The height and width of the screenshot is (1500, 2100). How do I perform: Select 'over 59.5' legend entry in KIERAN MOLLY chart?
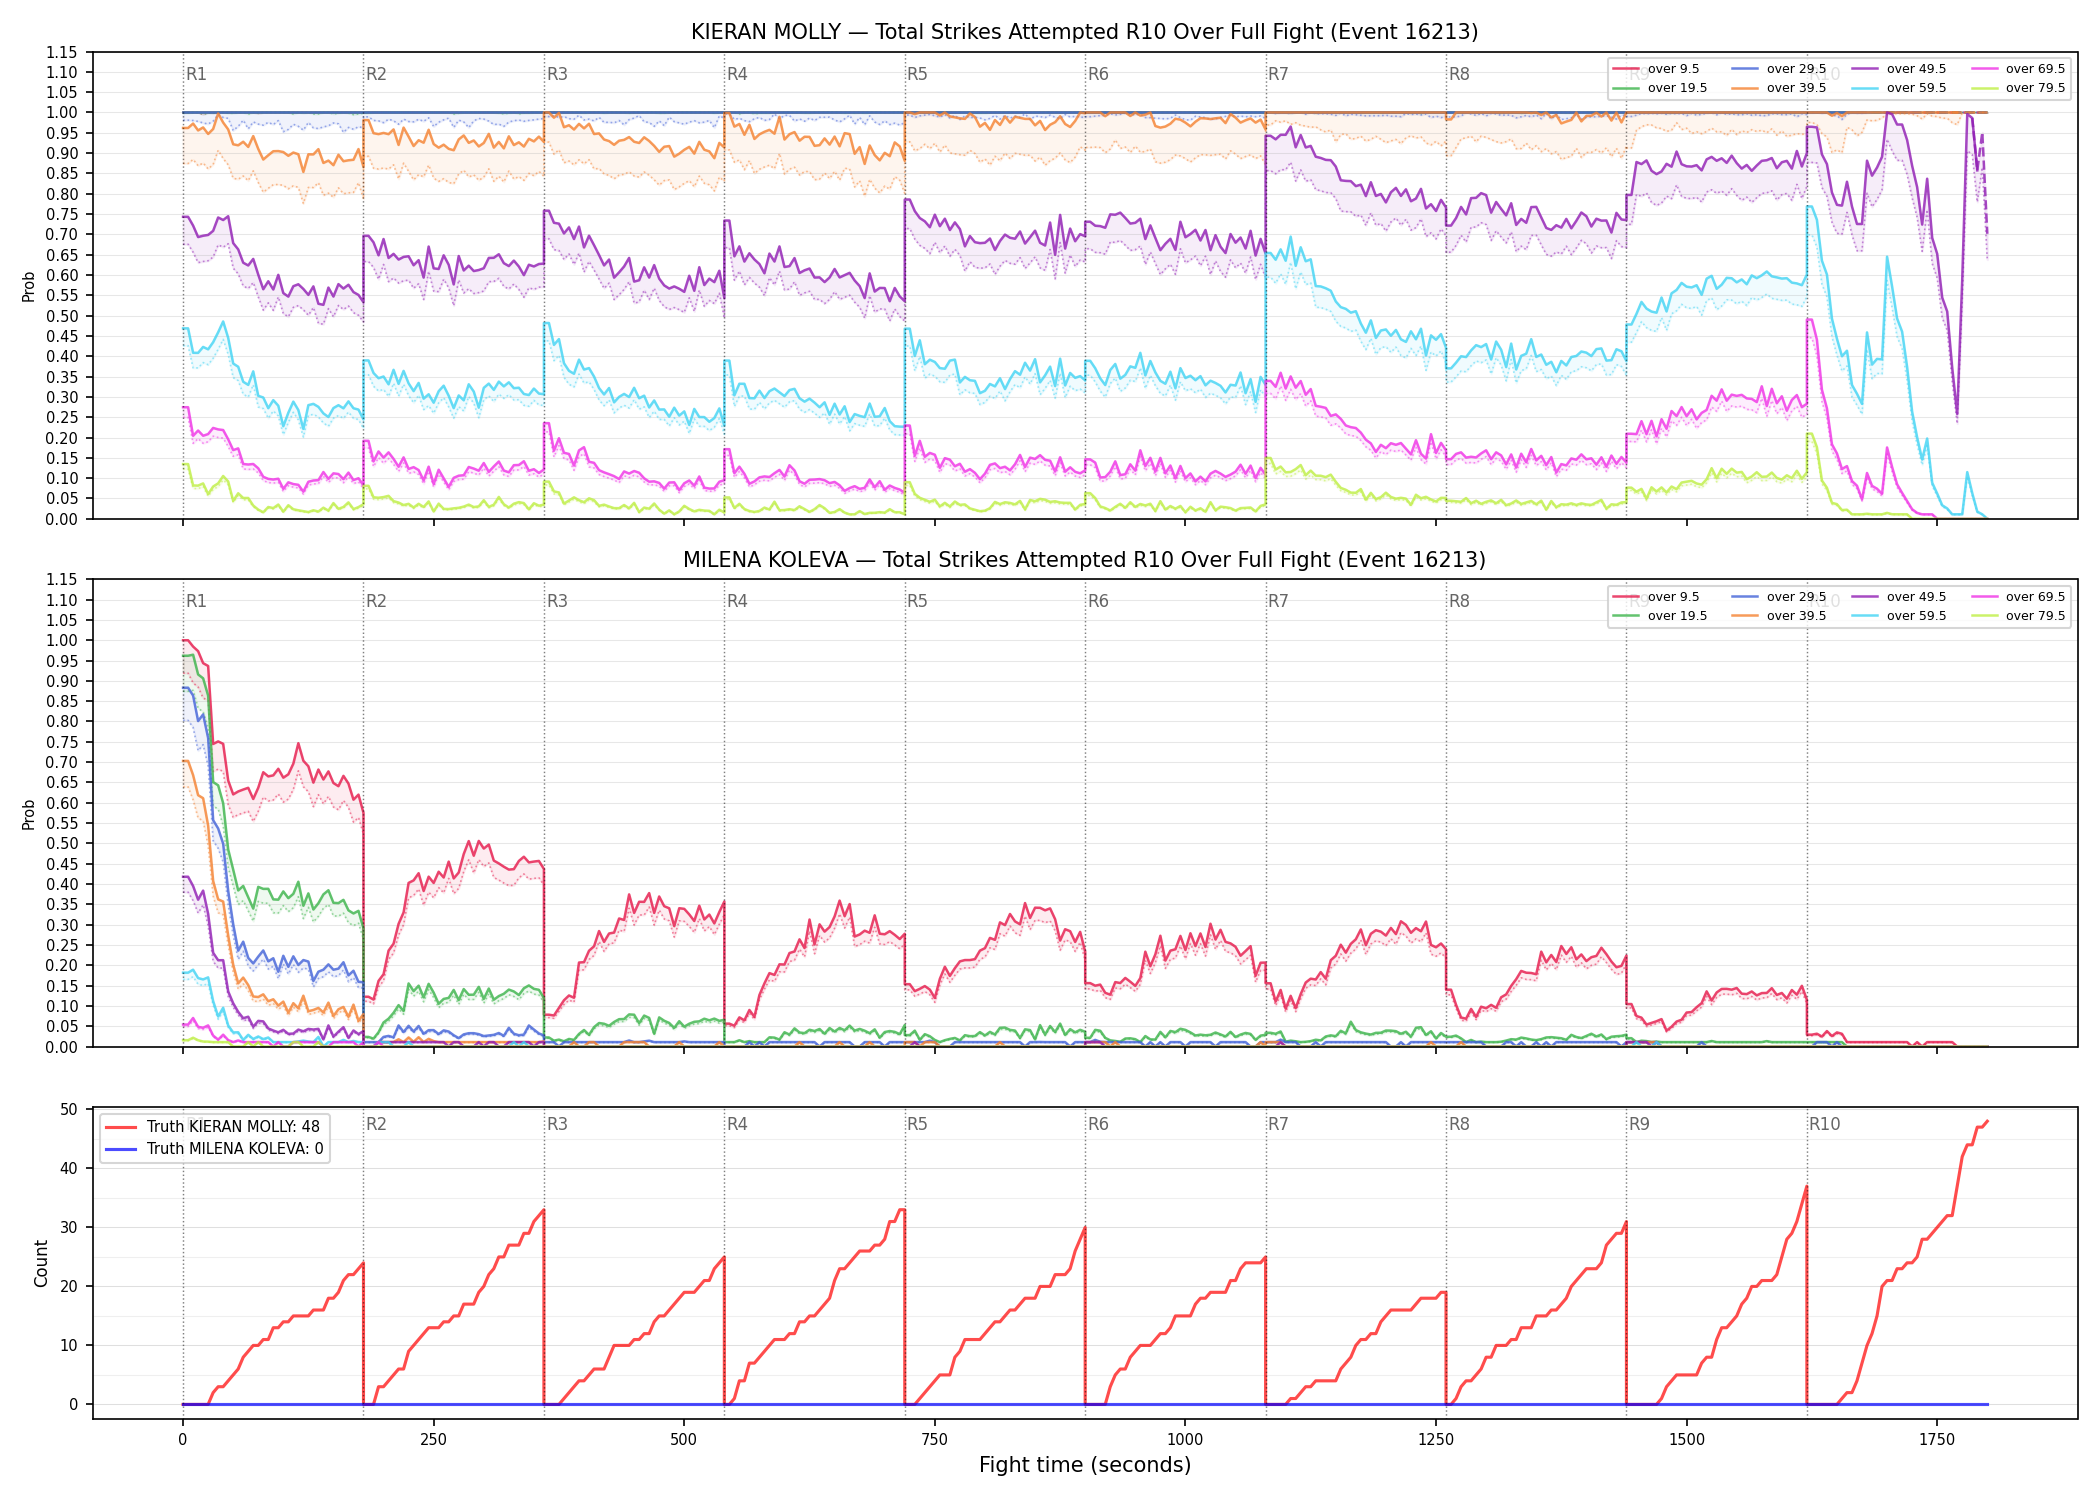(1899, 88)
